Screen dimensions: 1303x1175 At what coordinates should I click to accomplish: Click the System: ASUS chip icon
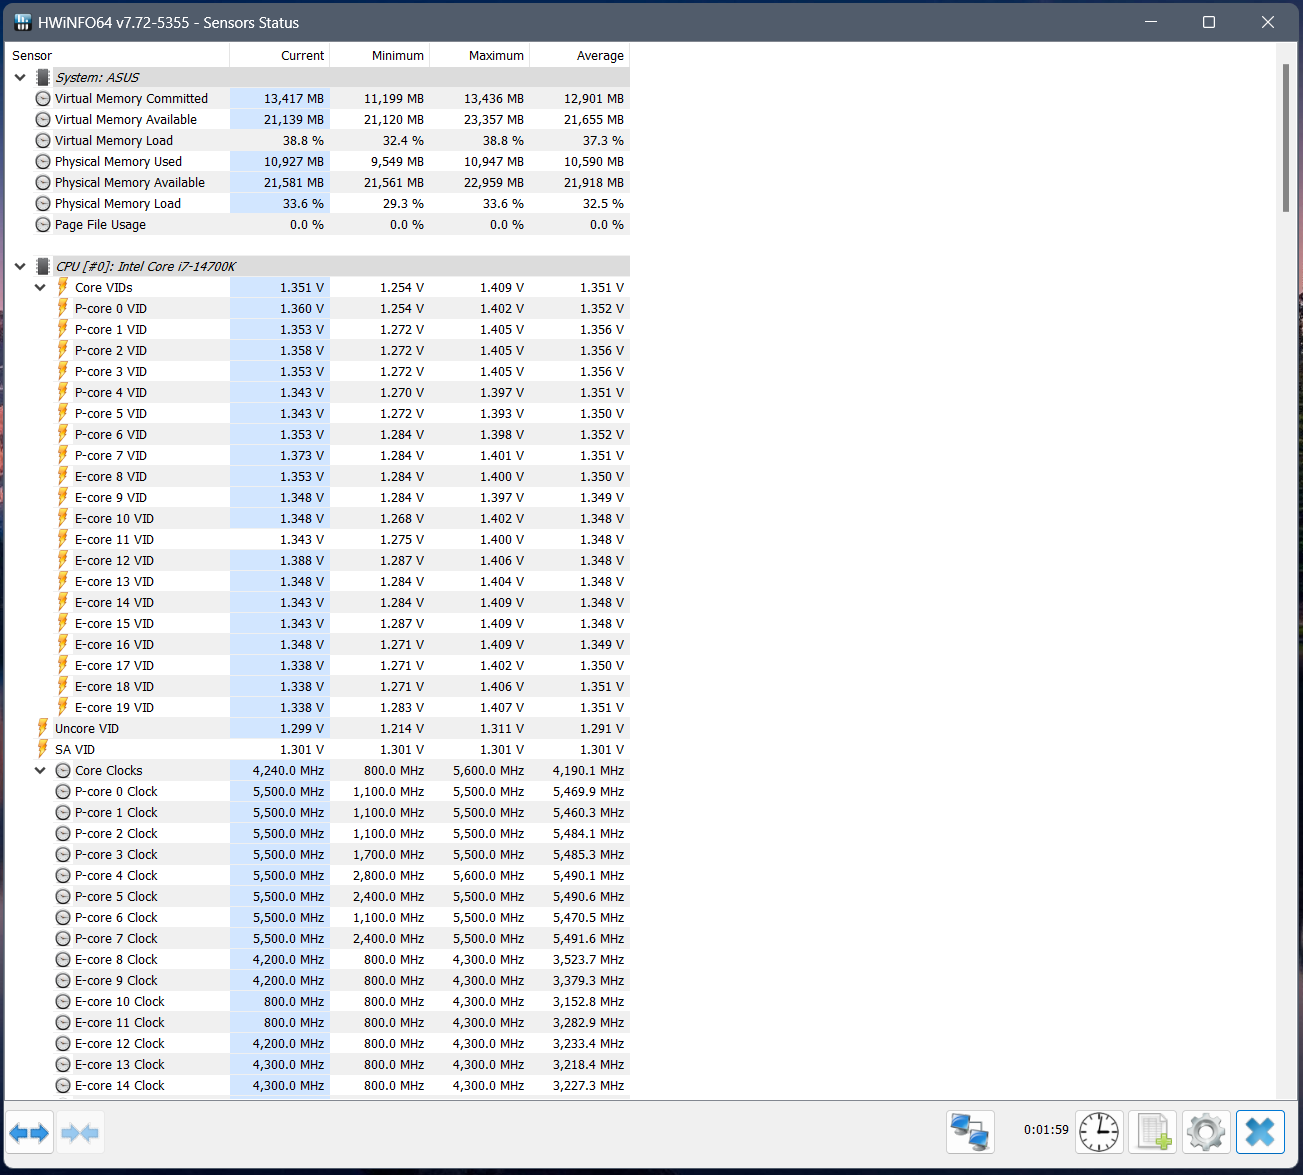(x=43, y=77)
